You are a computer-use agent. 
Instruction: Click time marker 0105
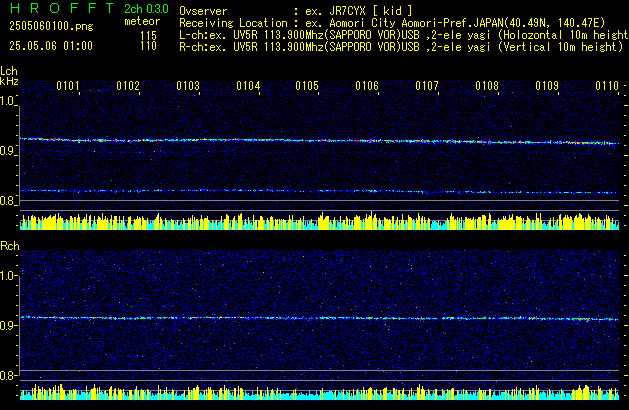[307, 86]
